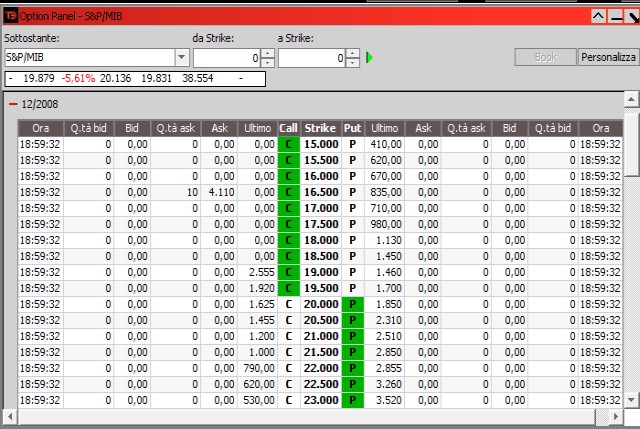Screen dimensions: 640x430
Task: Click the Book button
Action: coord(546,58)
